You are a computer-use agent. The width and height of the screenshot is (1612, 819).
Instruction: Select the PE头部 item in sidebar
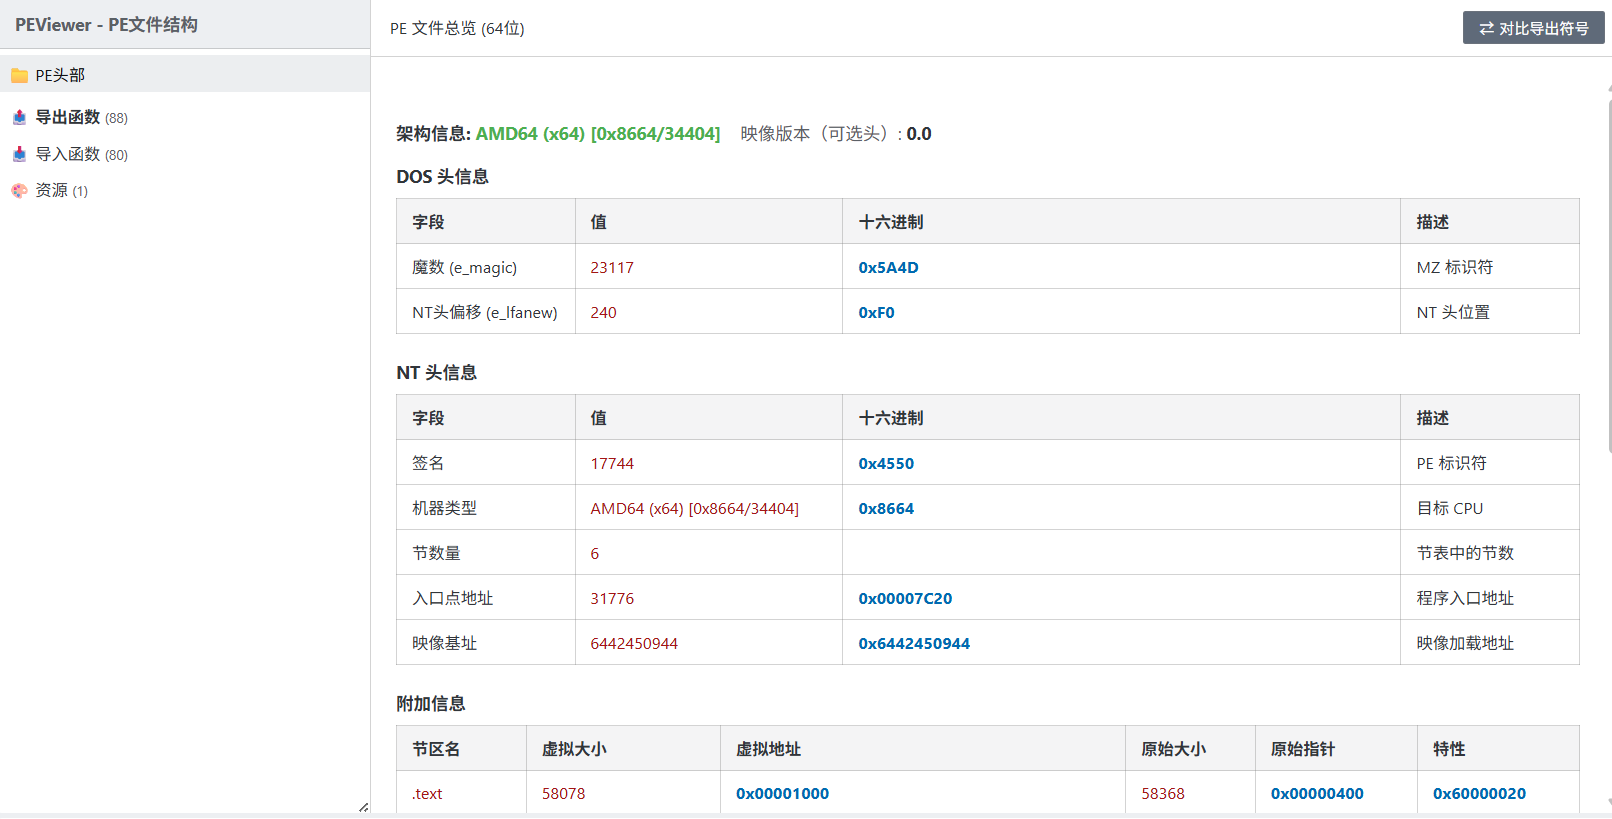click(x=185, y=75)
